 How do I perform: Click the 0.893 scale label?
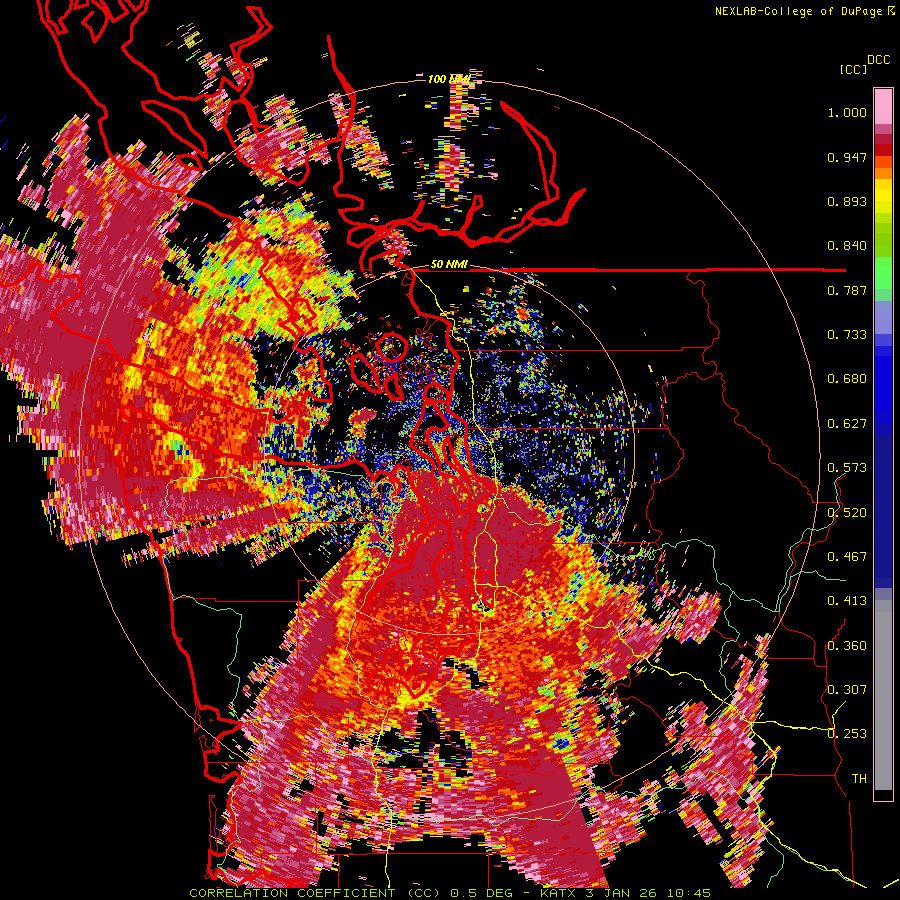click(x=847, y=201)
